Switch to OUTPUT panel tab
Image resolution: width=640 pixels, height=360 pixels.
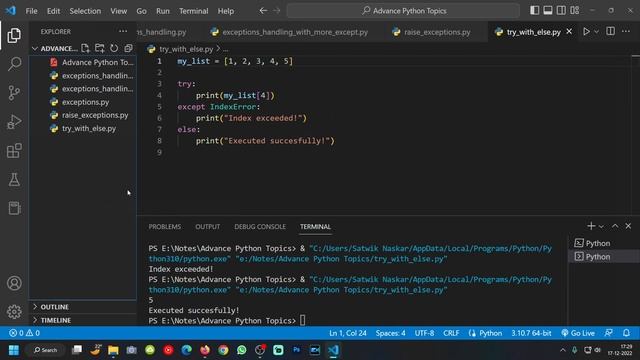click(x=207, y=227)
